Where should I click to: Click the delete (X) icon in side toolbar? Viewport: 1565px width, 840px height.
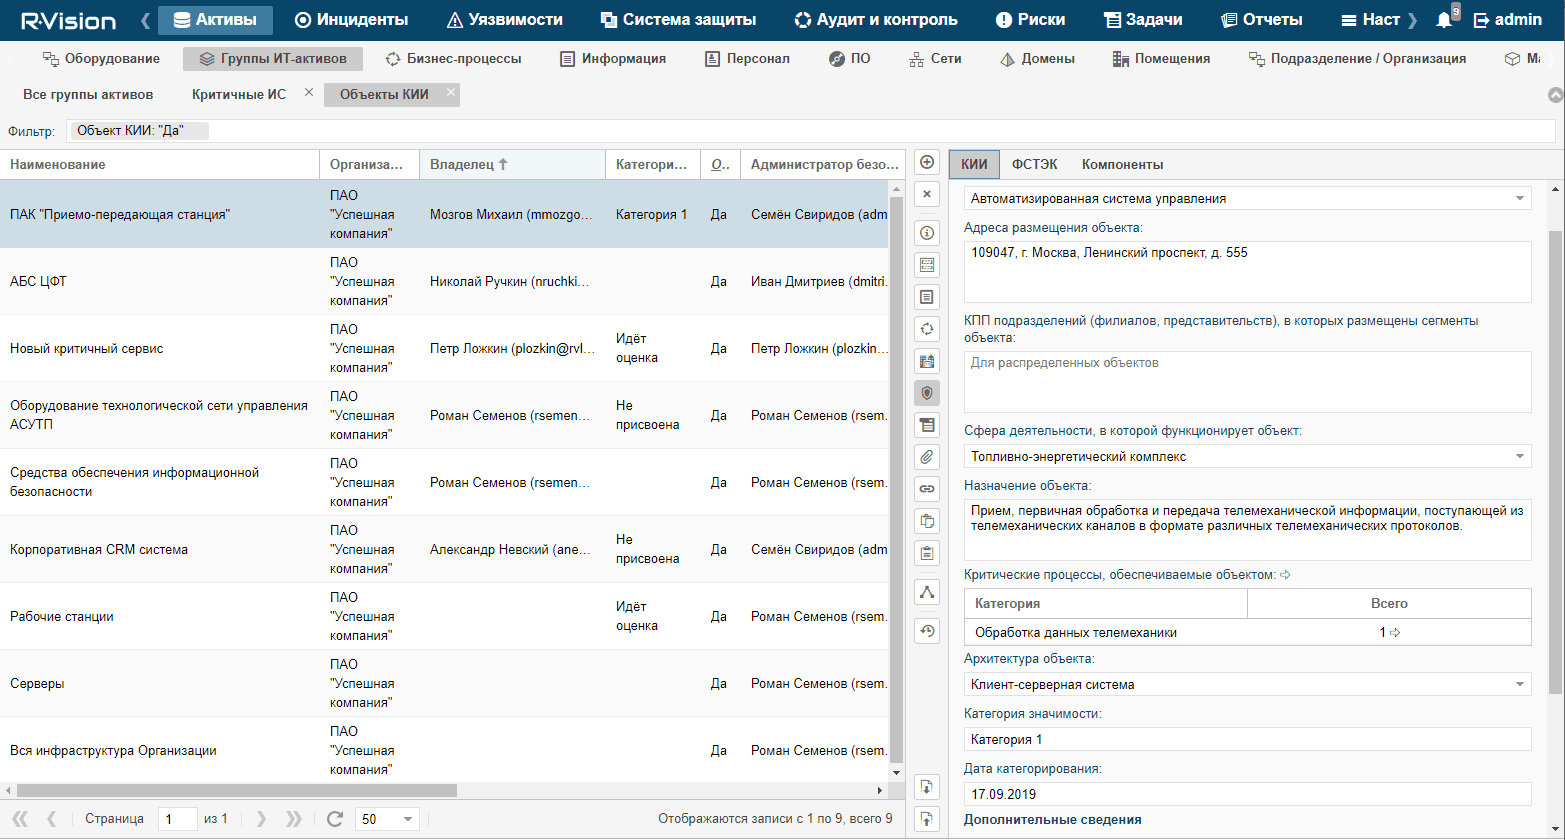tap(927, 194)
